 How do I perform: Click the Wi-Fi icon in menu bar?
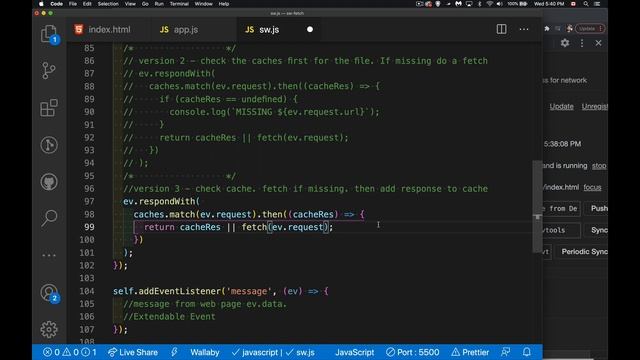coord(489,4)
